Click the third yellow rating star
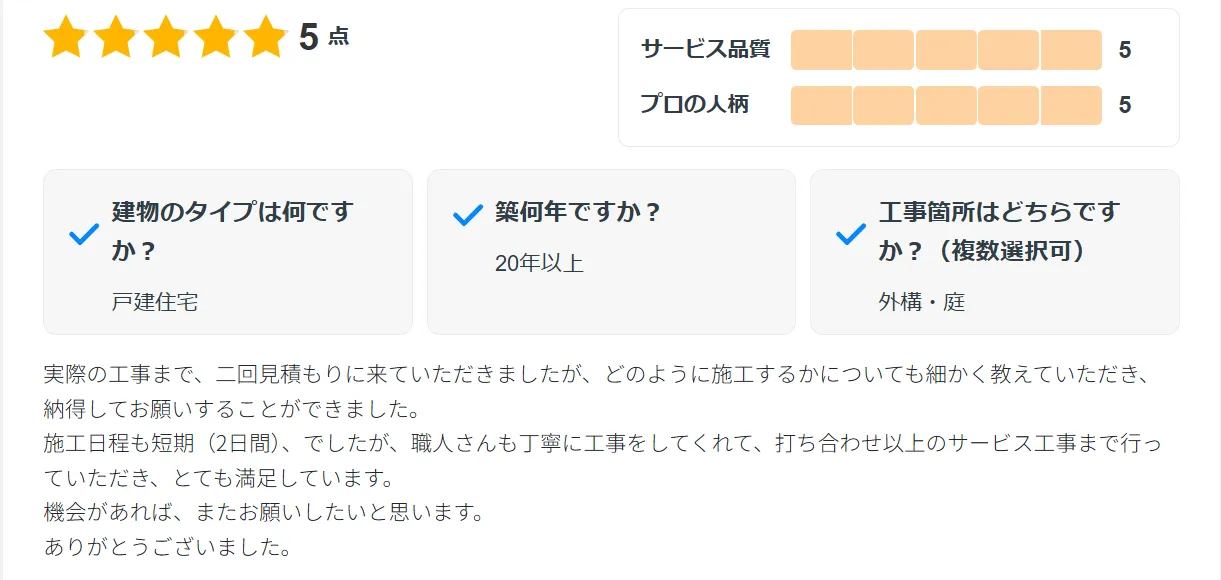Viewport: 1221px width, 580px height. [166, 38]
